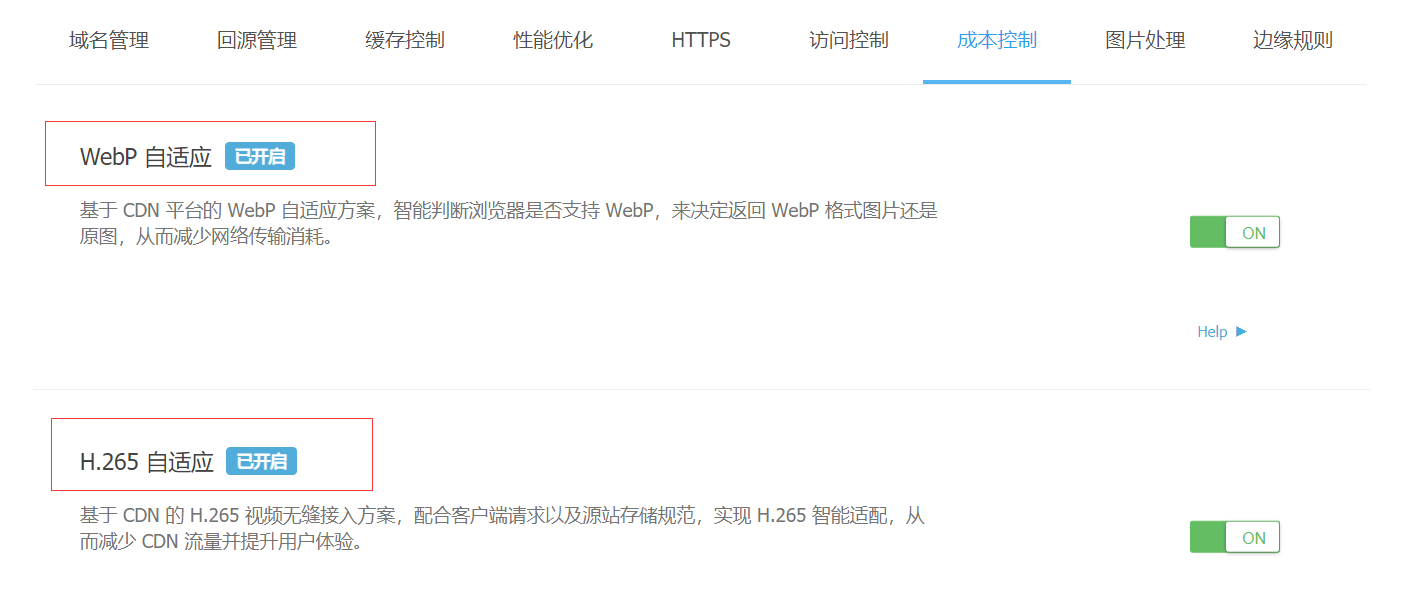Switch to the 回源管理 tab
1420x610 pixels.
(x=257, y=41)
